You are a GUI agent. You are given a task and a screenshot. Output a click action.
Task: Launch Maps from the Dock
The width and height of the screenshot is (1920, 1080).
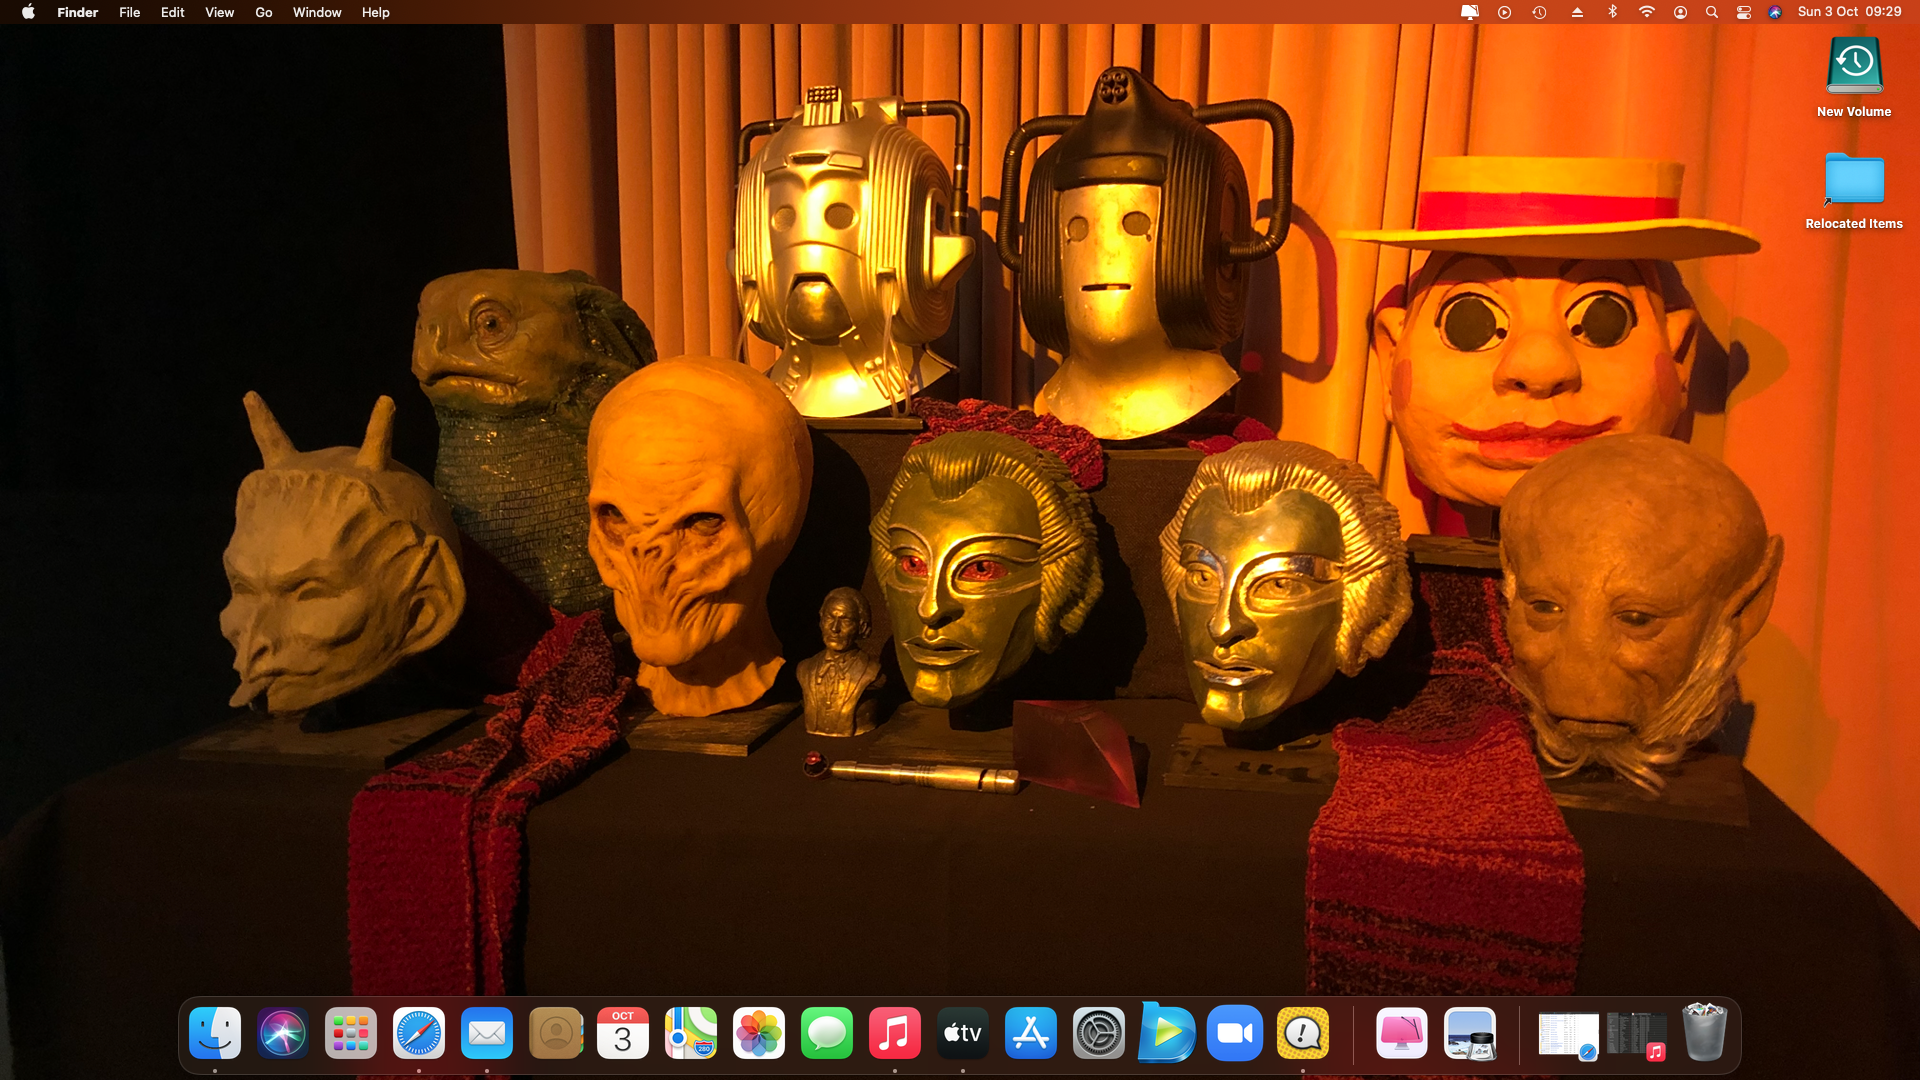(691, 1033)
